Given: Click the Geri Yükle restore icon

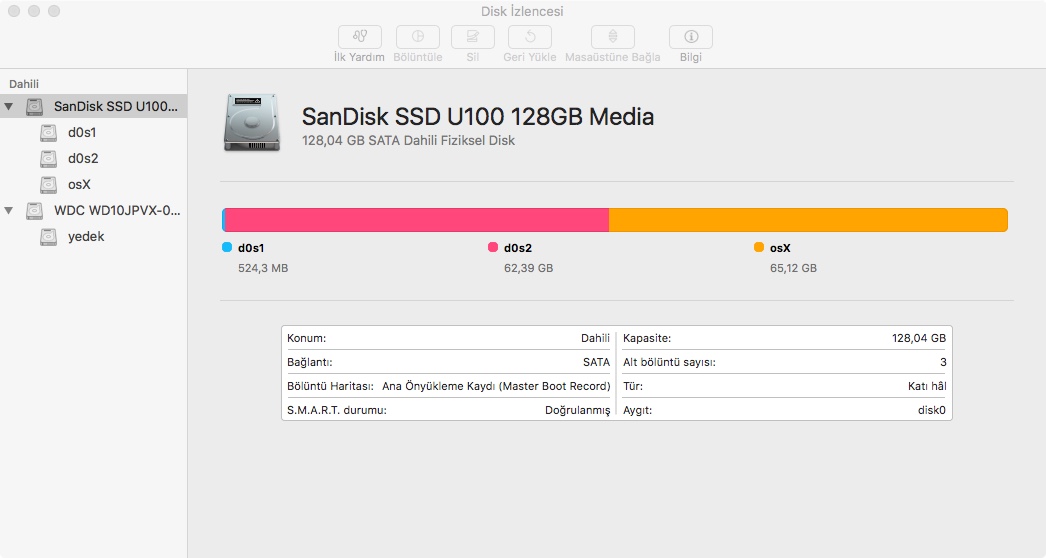Looking at the screenshot, I should [529, 37].
